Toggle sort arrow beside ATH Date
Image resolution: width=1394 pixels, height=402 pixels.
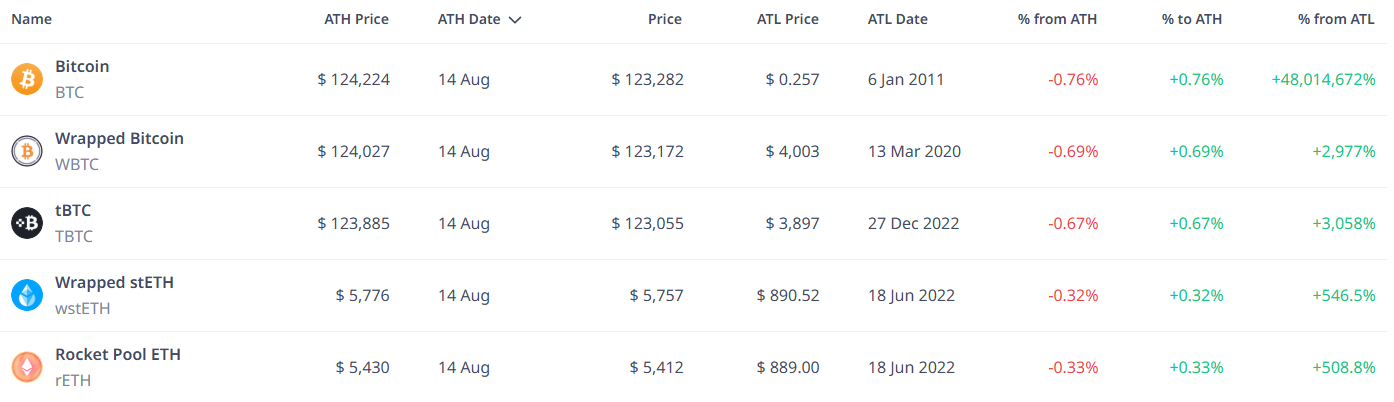tap(515, 19)
